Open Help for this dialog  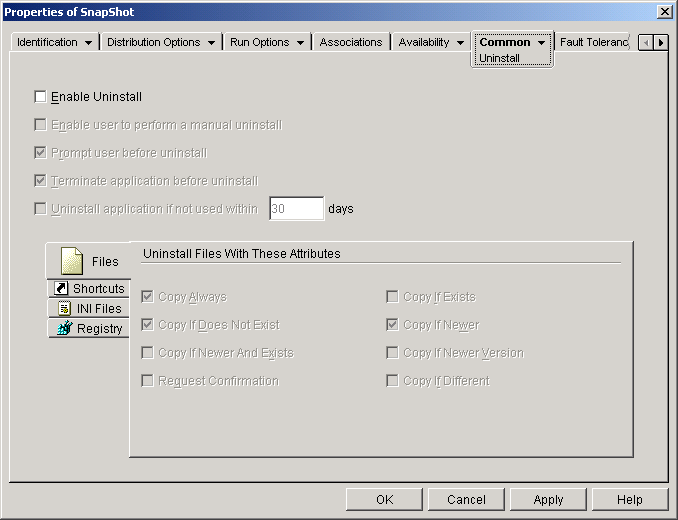630,500
